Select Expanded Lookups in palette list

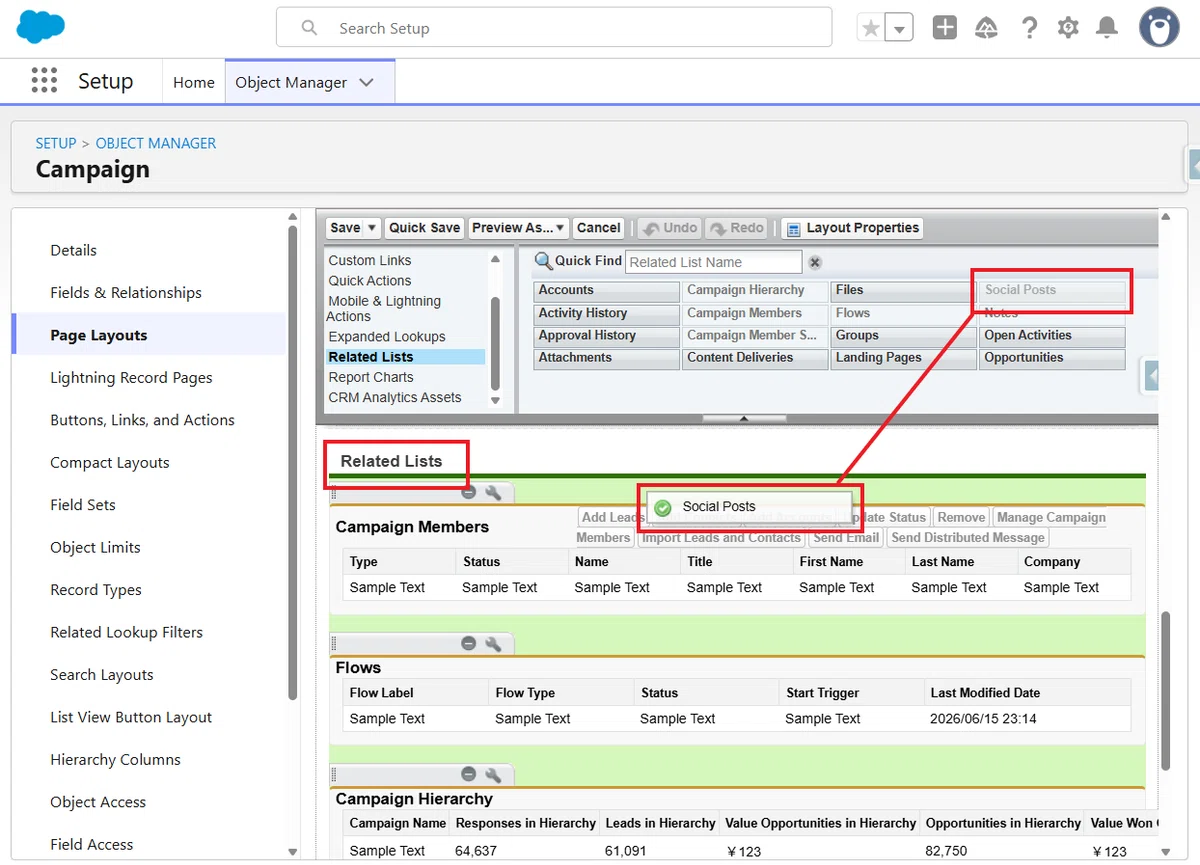coord(387,337)
